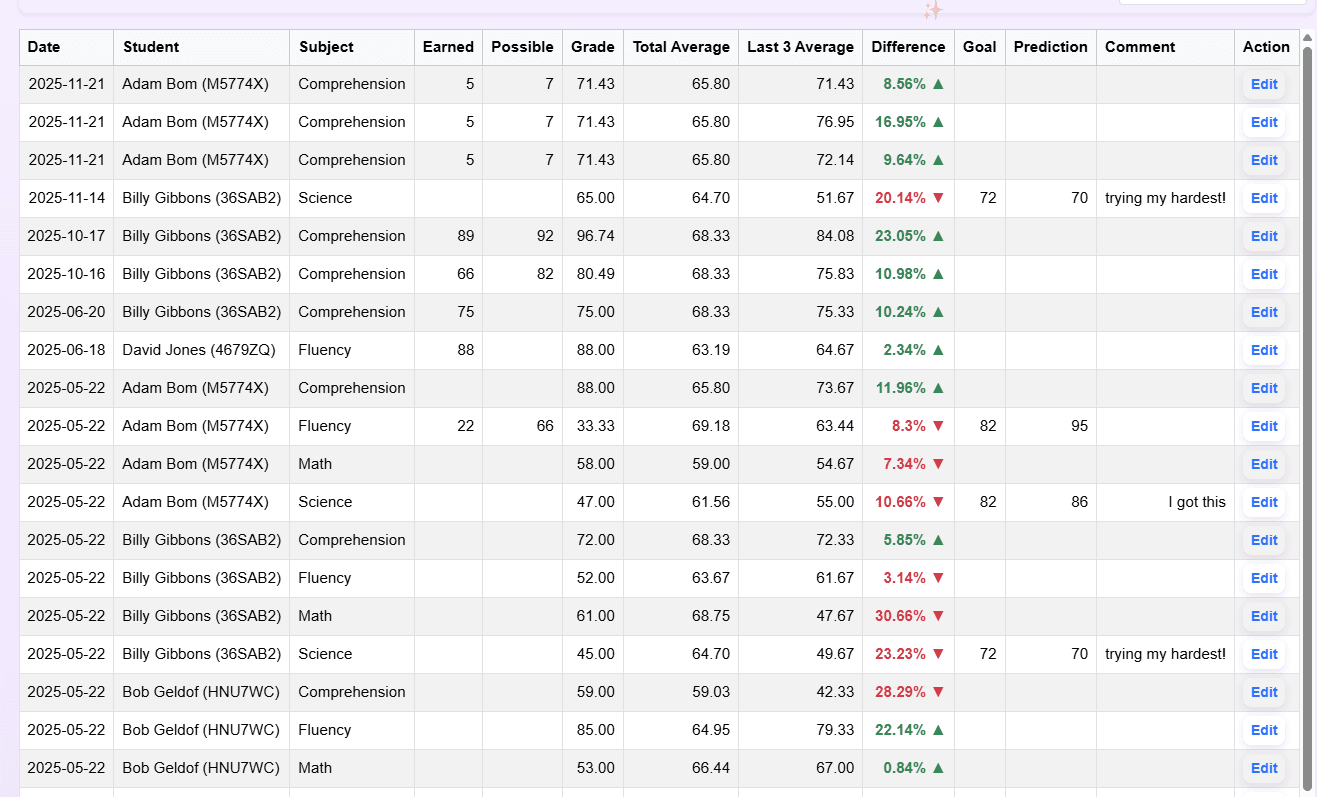Click the Difference column header

click(x=908, y=47)
